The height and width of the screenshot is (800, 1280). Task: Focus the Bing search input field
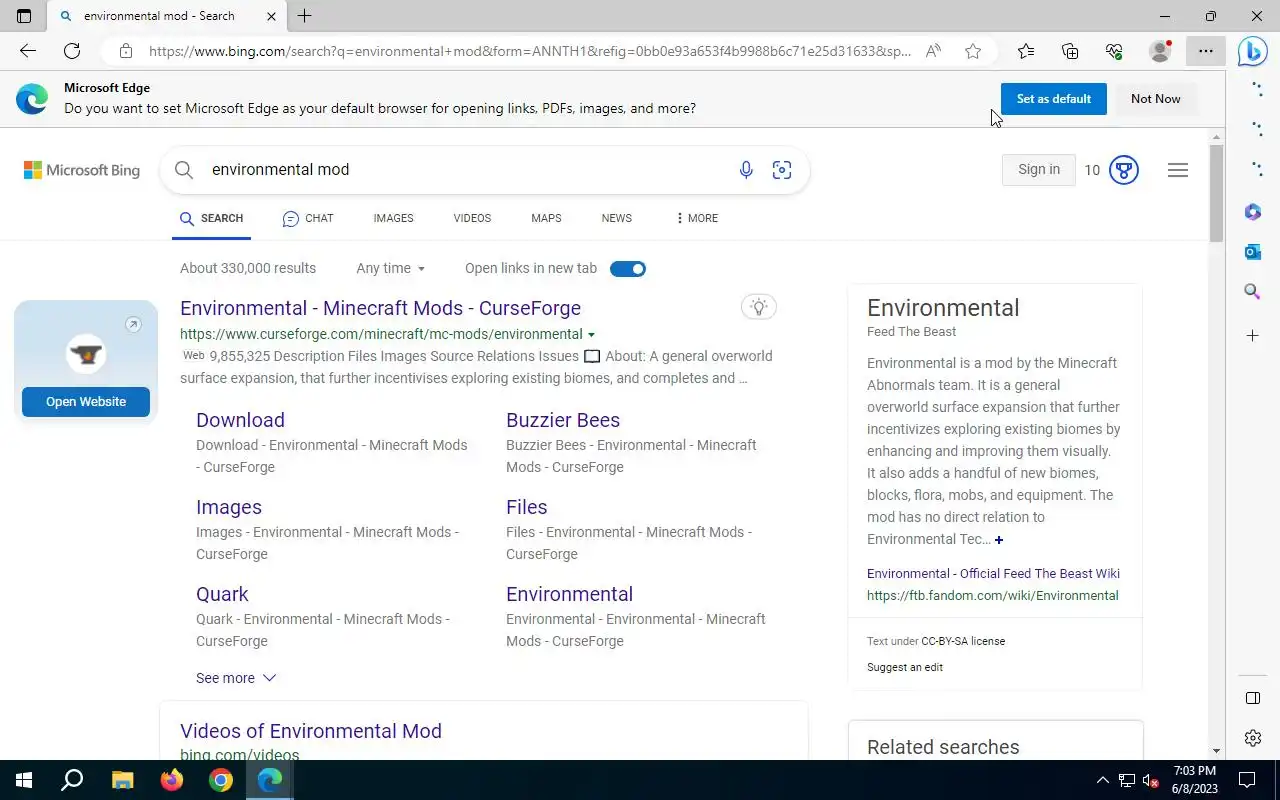point(468,170)
